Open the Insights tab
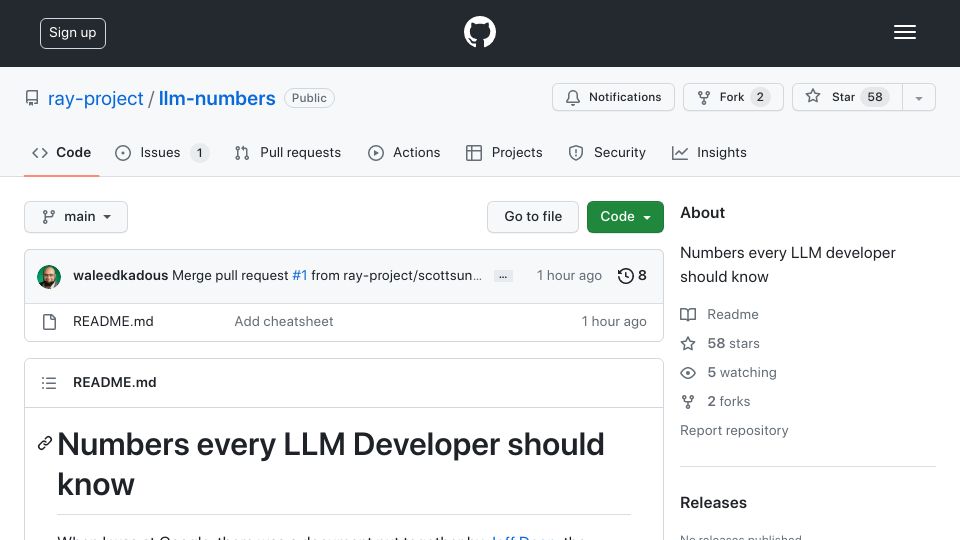 coord(709,152)
